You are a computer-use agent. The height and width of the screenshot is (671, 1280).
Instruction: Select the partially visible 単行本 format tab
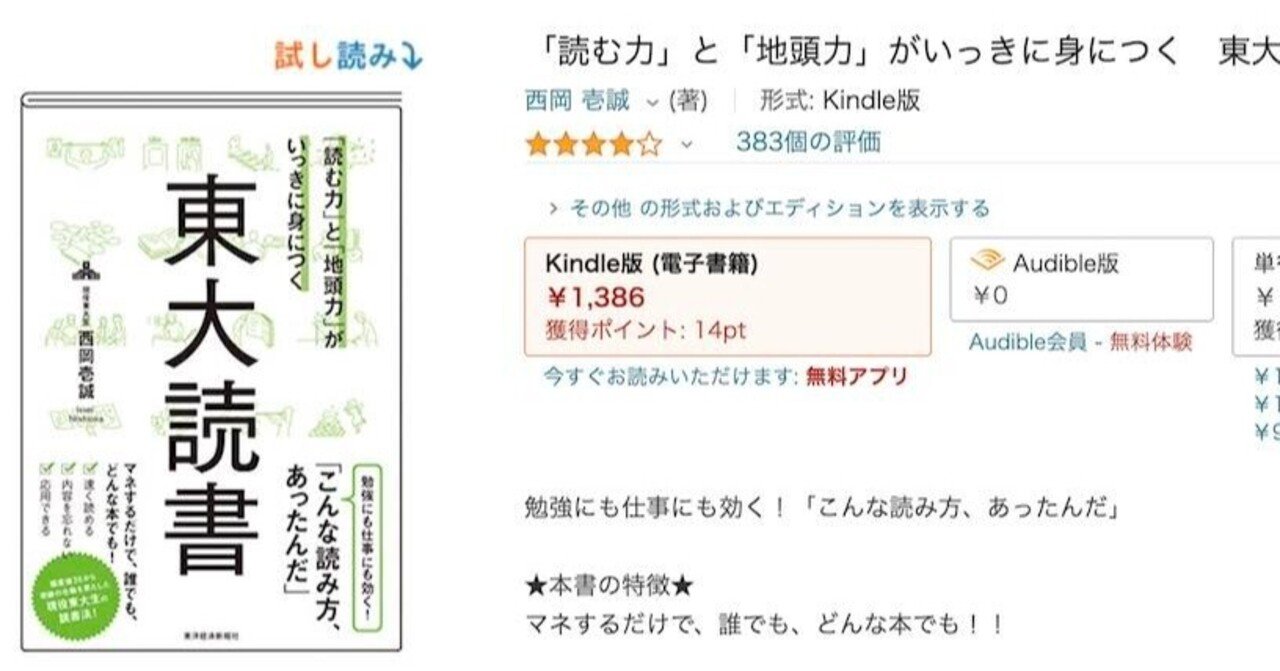point(1260,296)
